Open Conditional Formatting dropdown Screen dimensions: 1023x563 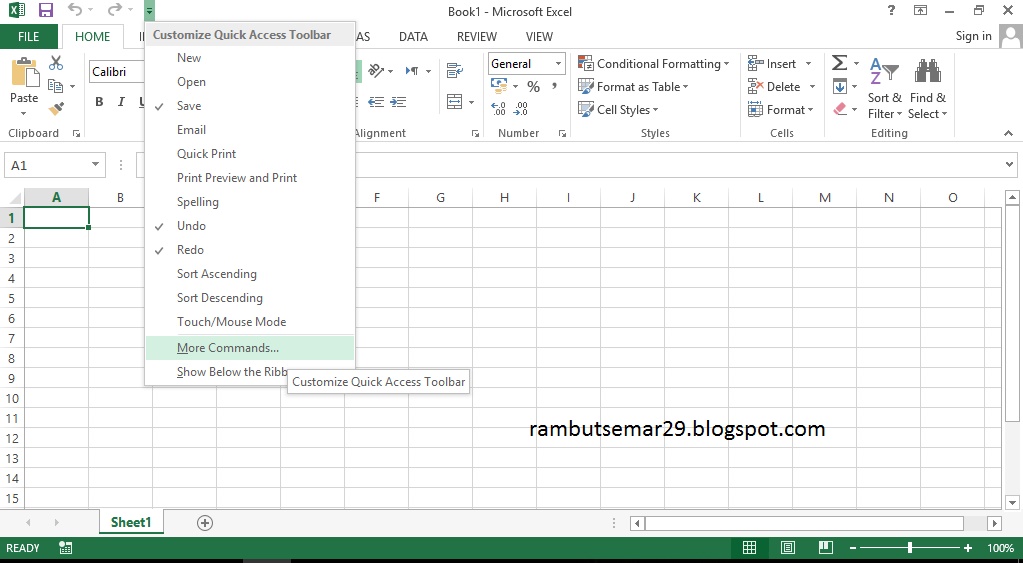tap(654, 63)
